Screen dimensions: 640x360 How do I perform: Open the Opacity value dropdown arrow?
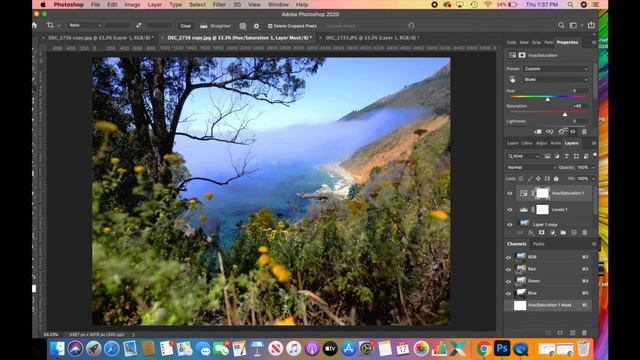(593, 167)
